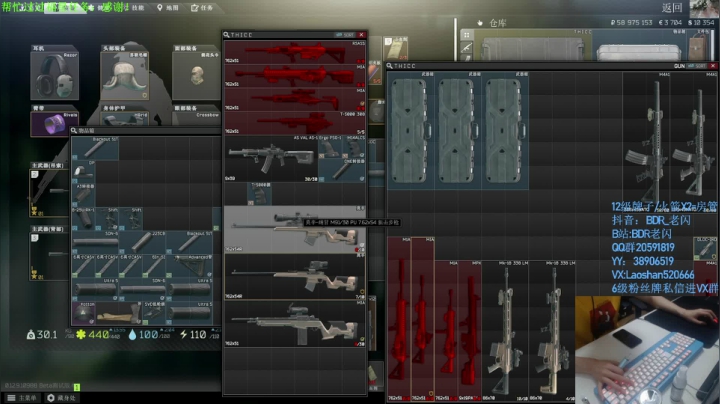The height and width of the screenshot is (404, 720).
Task: Select the weapon in 主武器(背部) back slot
Action: pyautogui.click(x=49, y=256)
